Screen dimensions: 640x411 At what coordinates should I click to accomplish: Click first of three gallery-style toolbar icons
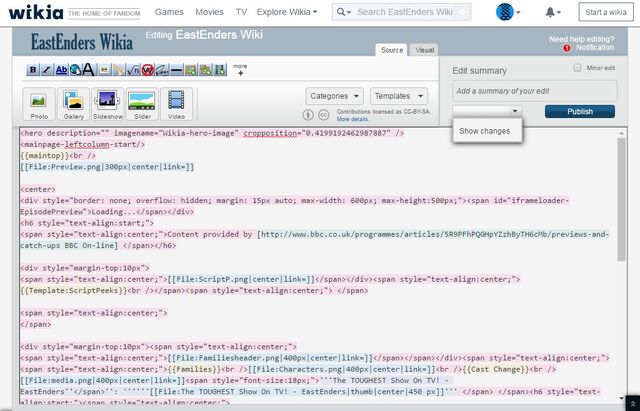click(x=191, y=70)
